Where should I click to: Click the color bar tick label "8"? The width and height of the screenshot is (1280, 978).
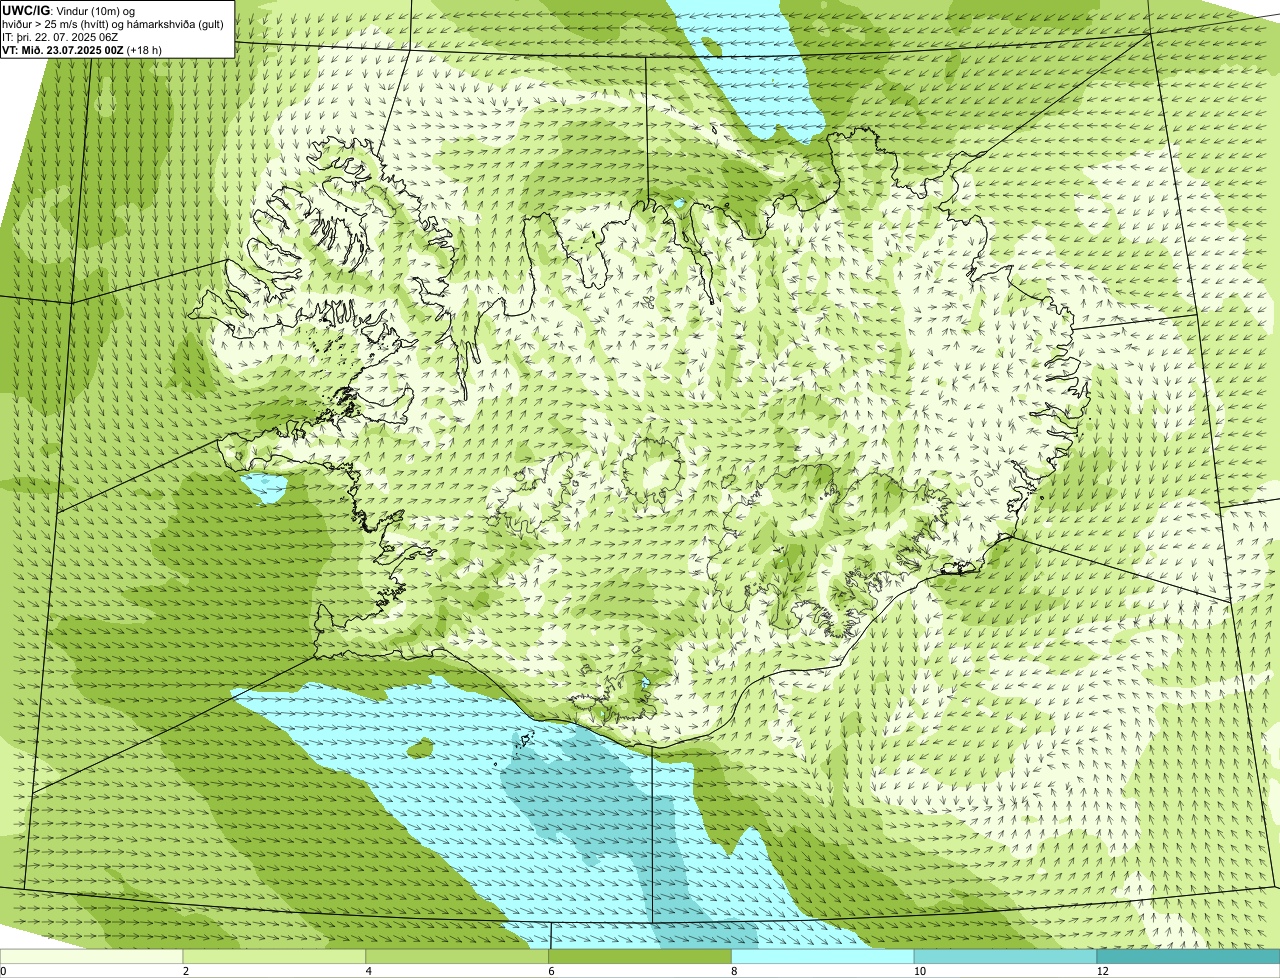[732, 971]
